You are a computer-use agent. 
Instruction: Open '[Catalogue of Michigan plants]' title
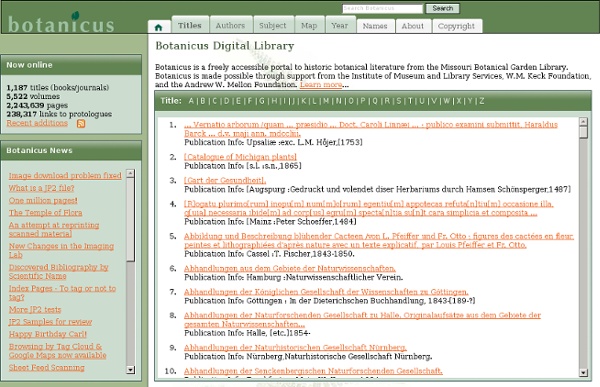pos(240,157)
